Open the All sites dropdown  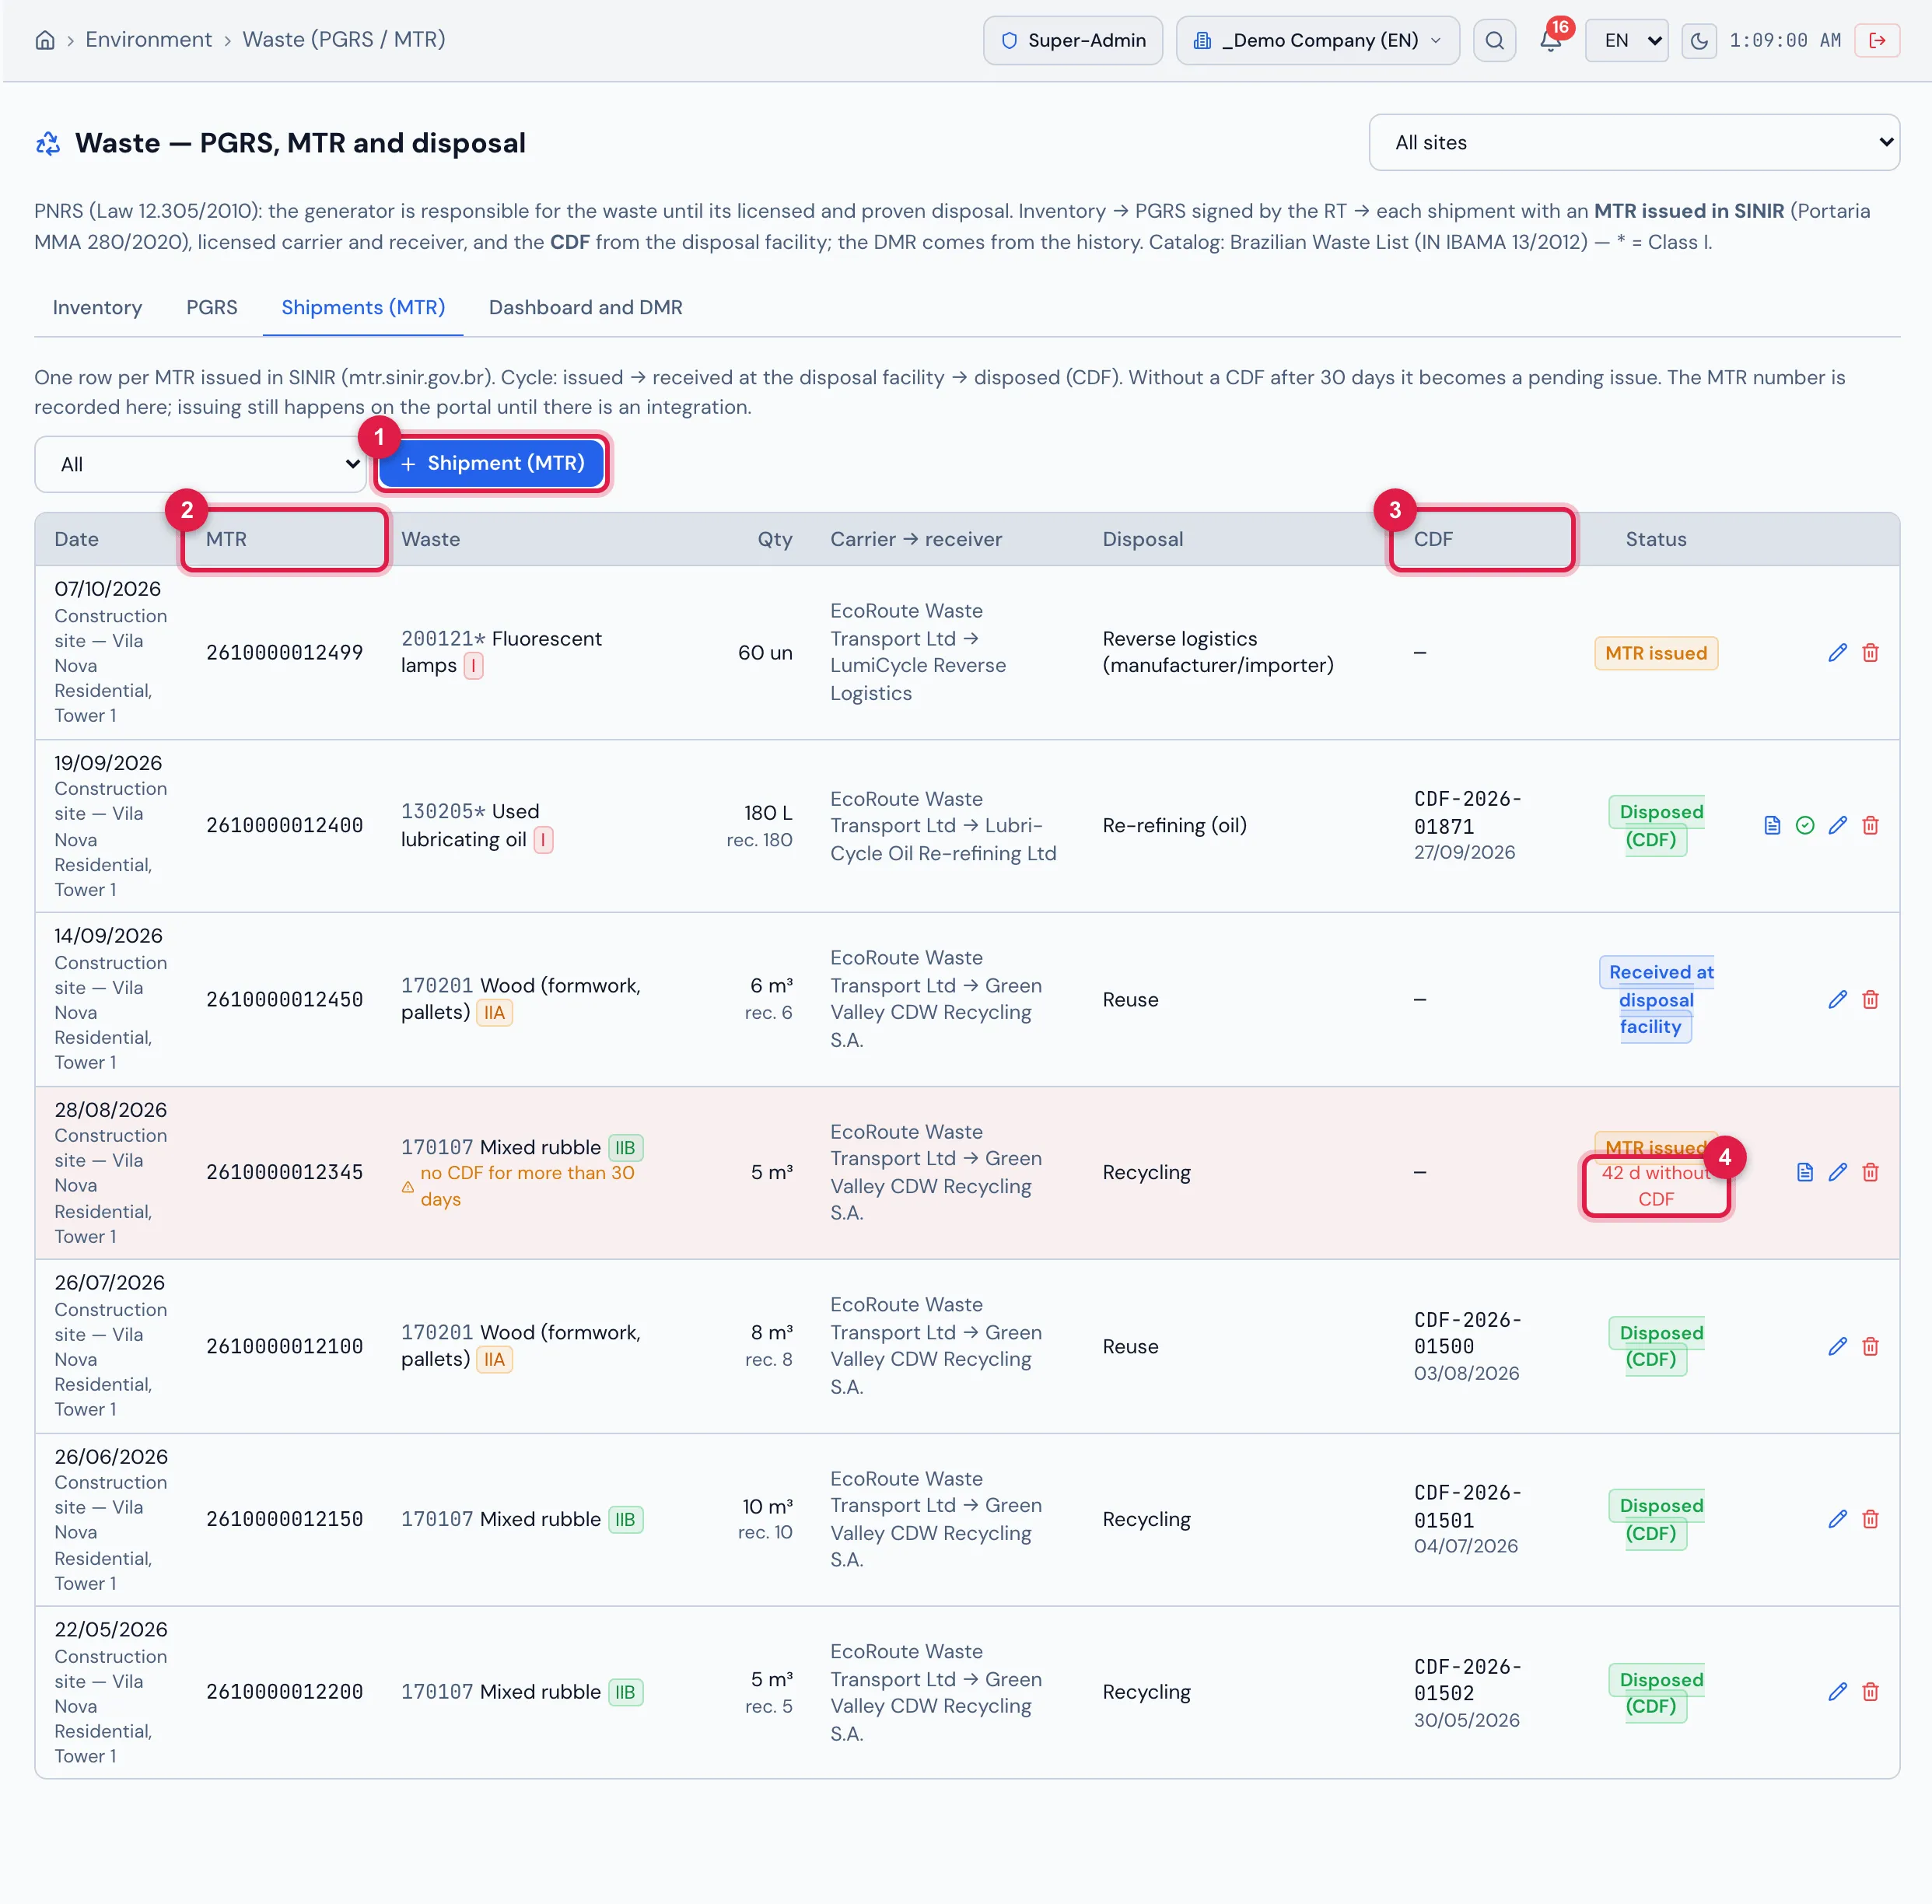pyautogui.click(x=1634, y=142)
